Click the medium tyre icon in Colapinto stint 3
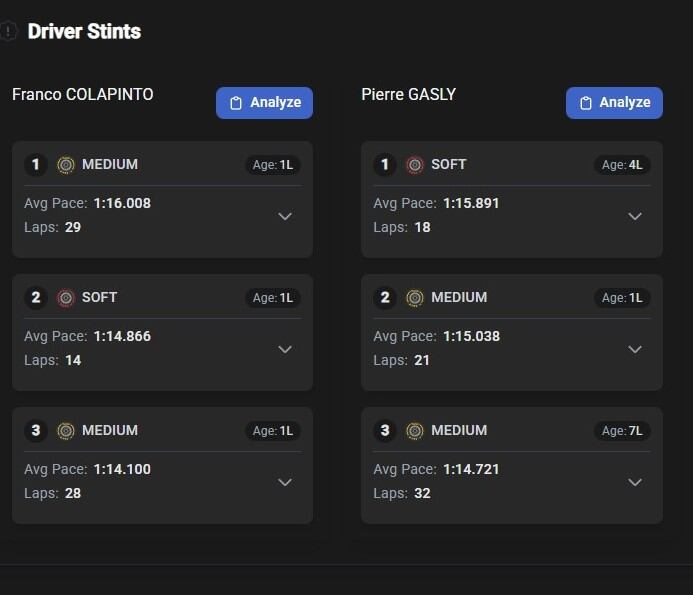The image size is (693, 595). 66,431
